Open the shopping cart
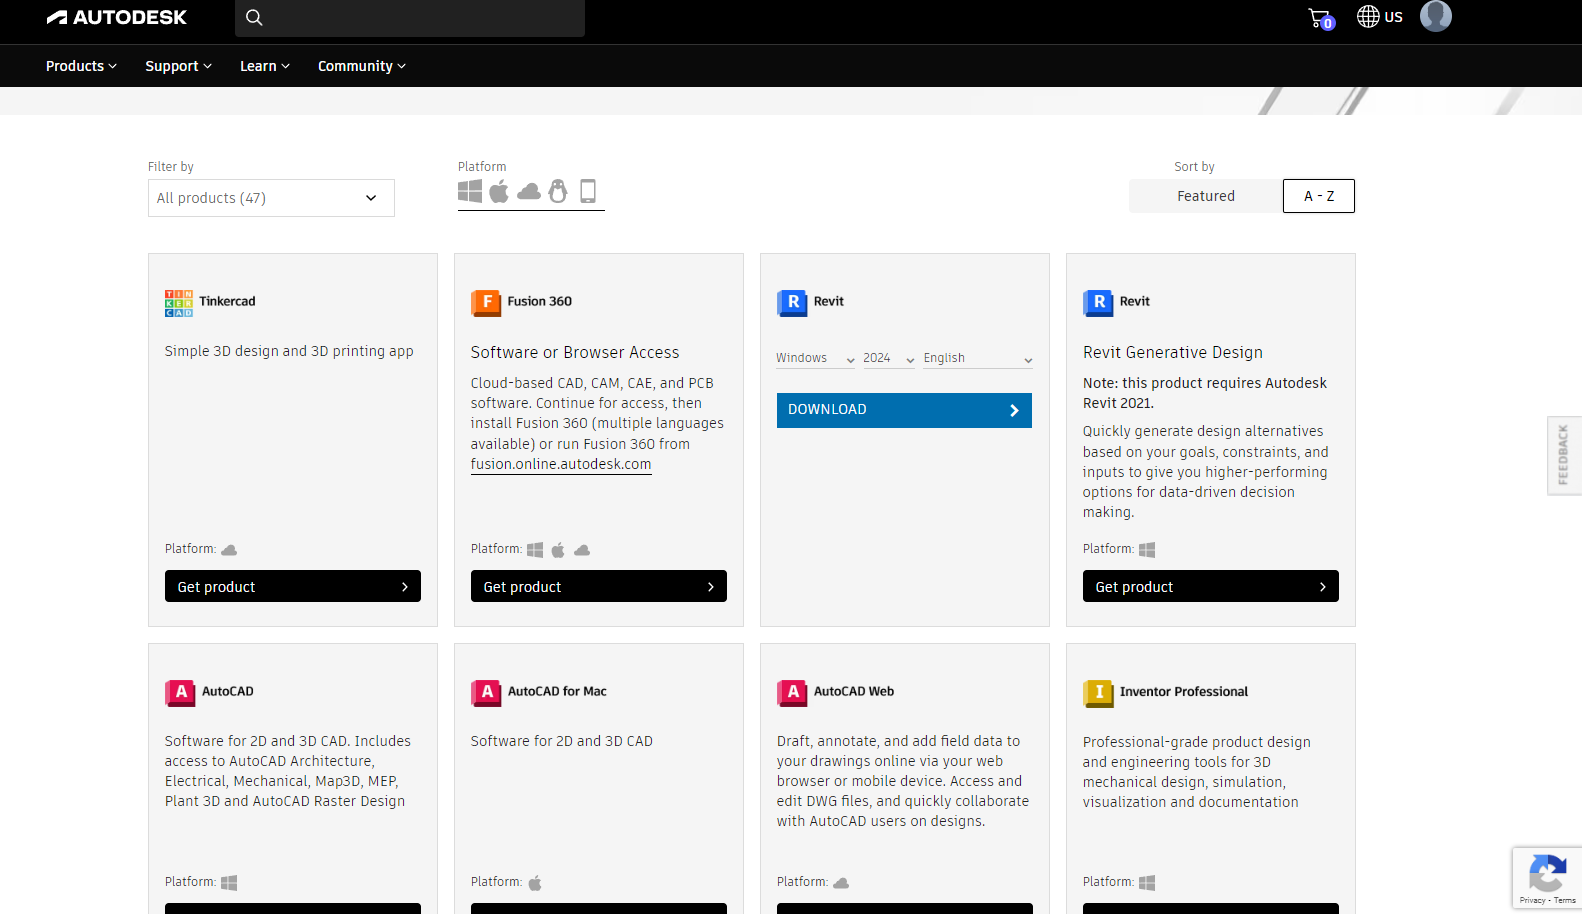Screen dimensions: 1582x914 [1321, 18]
